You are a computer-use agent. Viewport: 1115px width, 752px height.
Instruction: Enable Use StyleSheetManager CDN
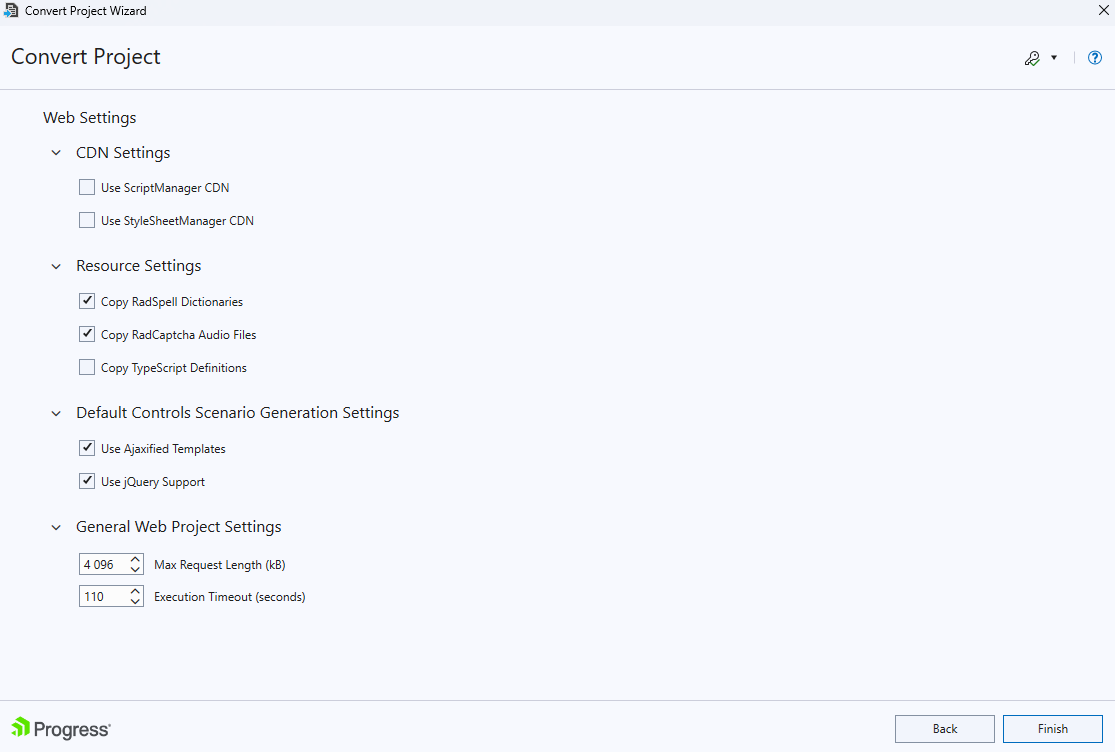click(87, 219)
